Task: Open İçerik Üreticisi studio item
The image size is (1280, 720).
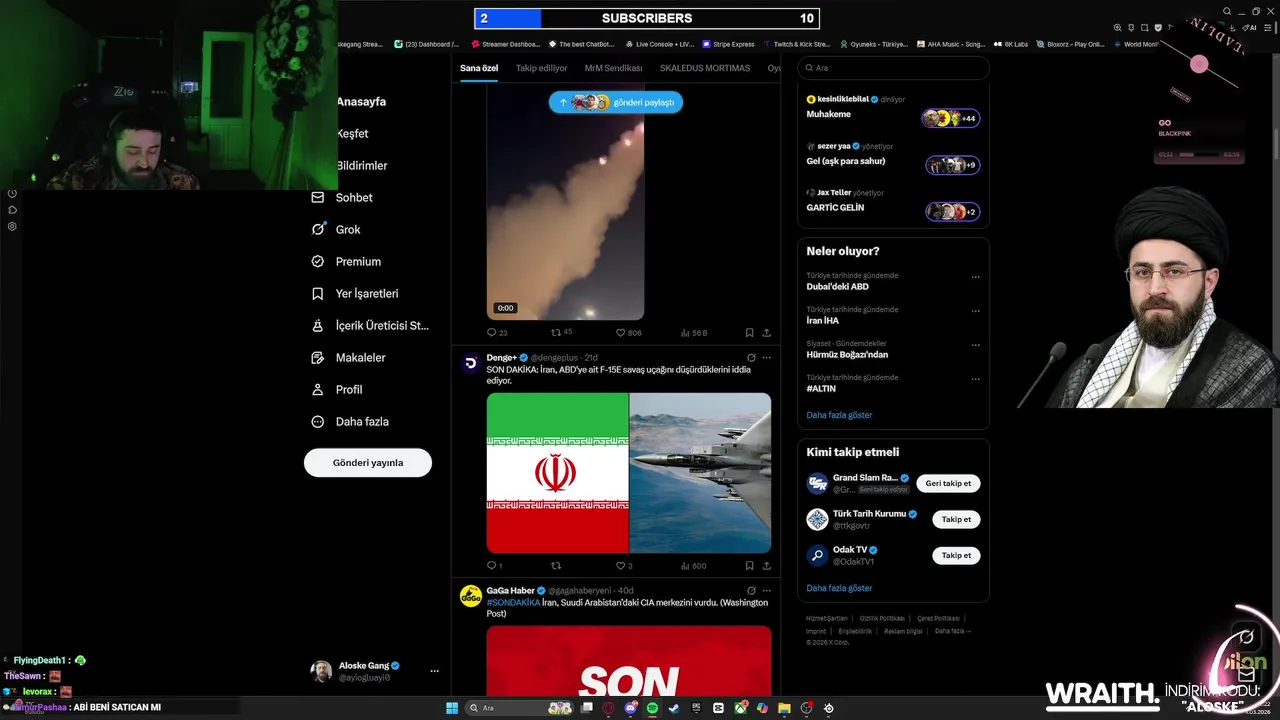Action: (370, 326)
